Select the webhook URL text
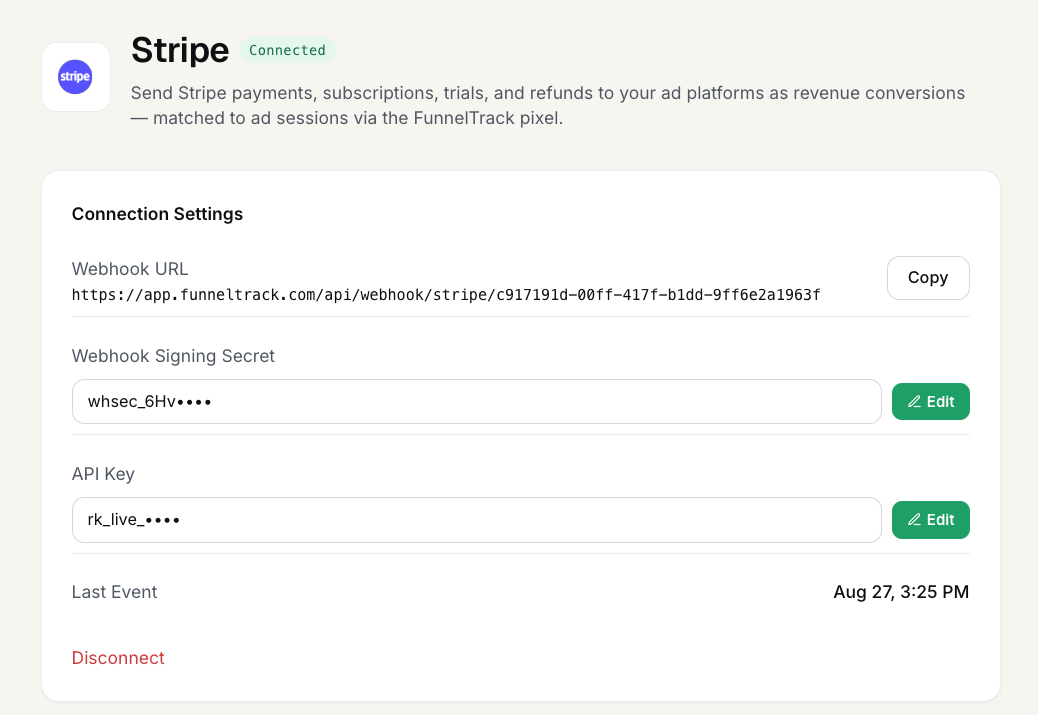 (x=446, y=295)
